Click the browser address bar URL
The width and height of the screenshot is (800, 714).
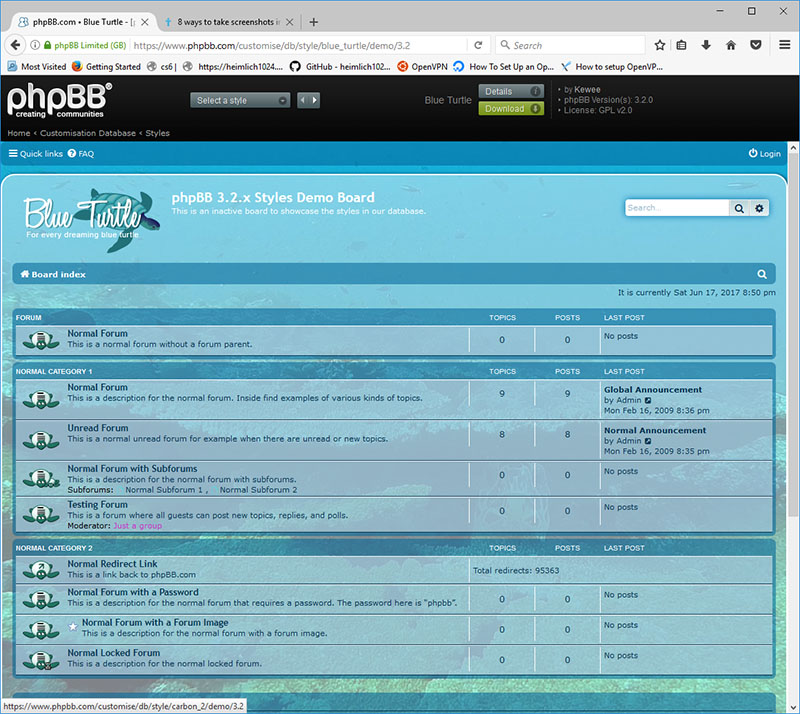coord(271,45)
